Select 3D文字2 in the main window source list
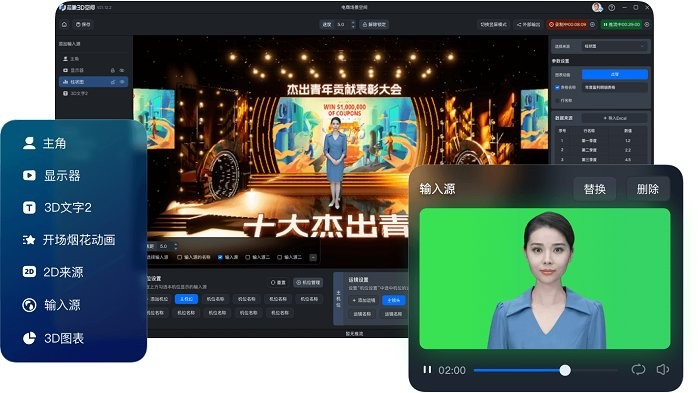Viewport: 700px width, 393px height. point(76,93)
